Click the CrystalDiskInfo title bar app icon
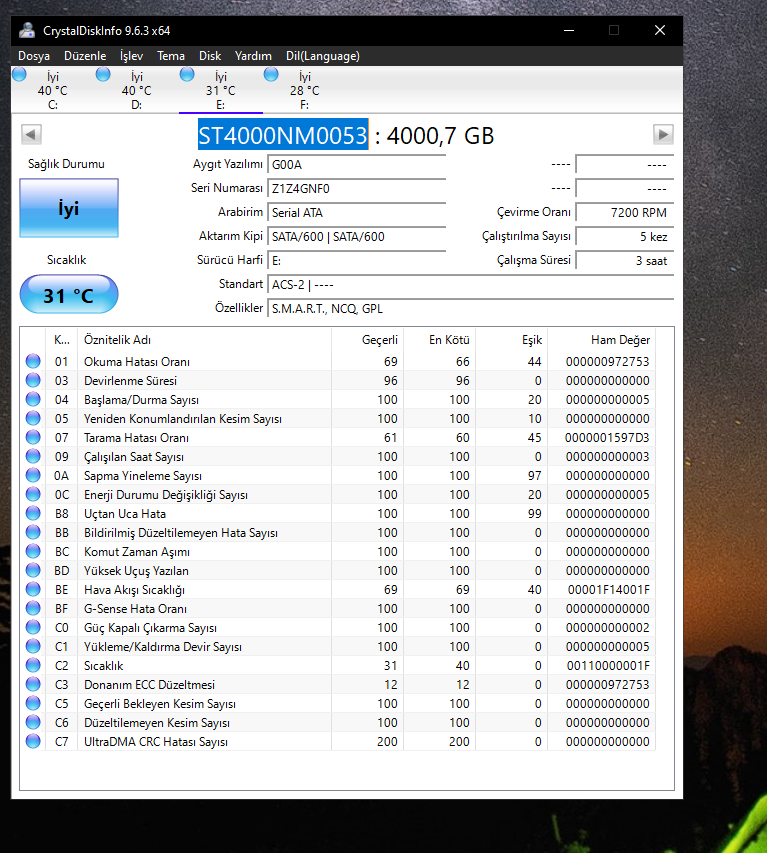Image resolution: width=767 pixels, height=853 pixels. pyautogui.click(x=27, y=30)
